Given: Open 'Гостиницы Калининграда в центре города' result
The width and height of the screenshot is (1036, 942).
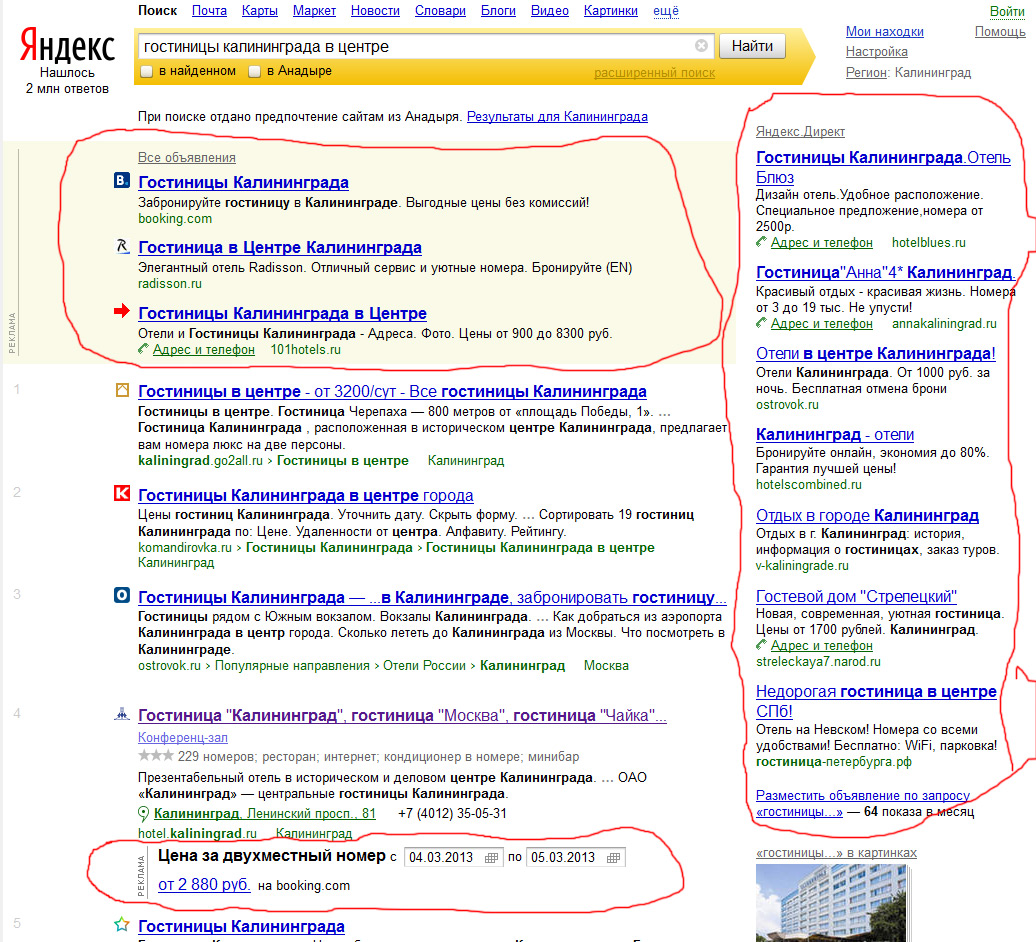Looking at the screenshot, I should pos(305,495).
